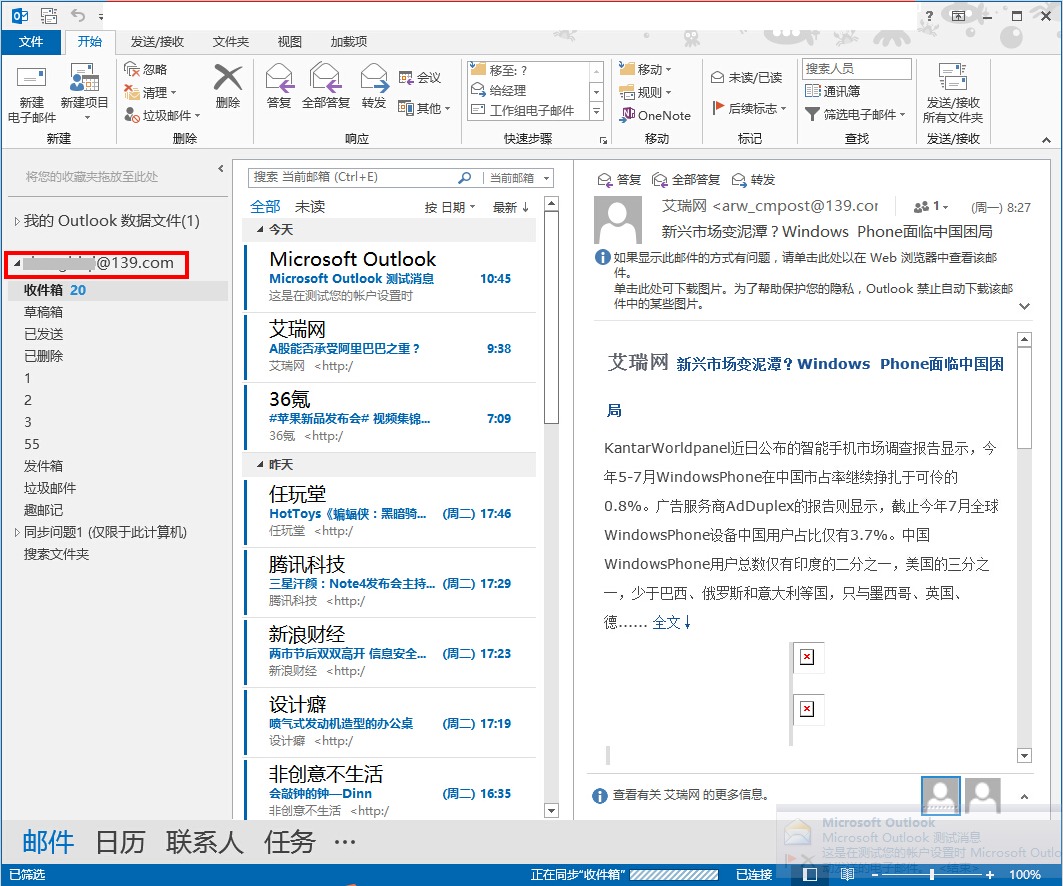Create a new email with 新建电子邮件
Screen dimensions: 1063x886
coord(30,90)
